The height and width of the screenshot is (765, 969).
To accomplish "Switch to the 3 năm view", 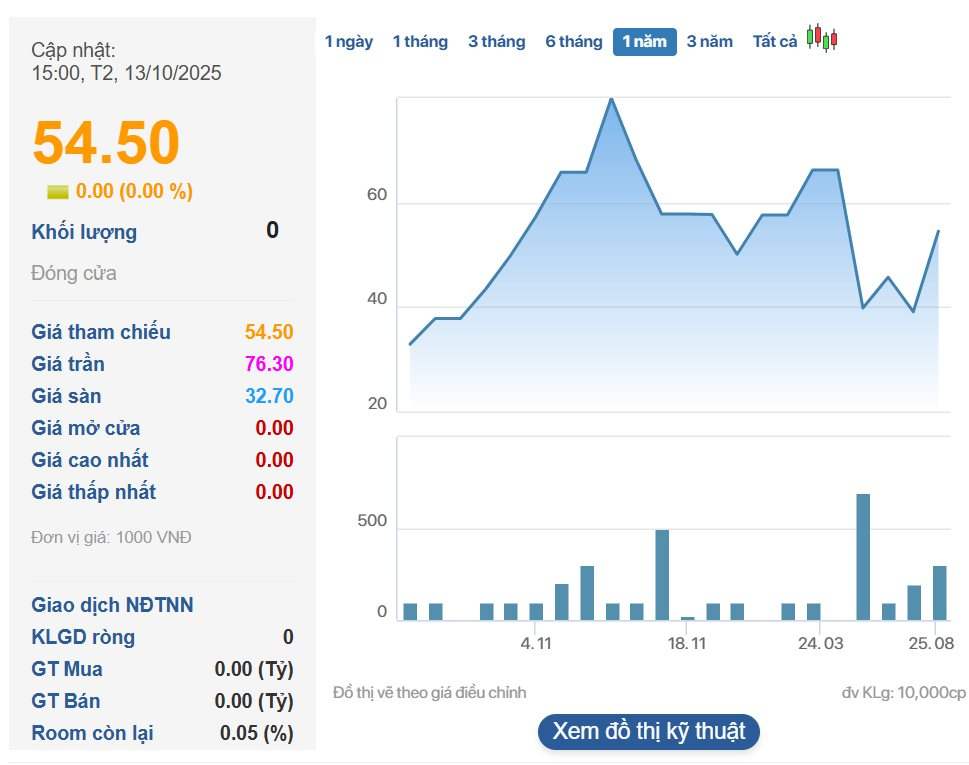I will (709, 42).
